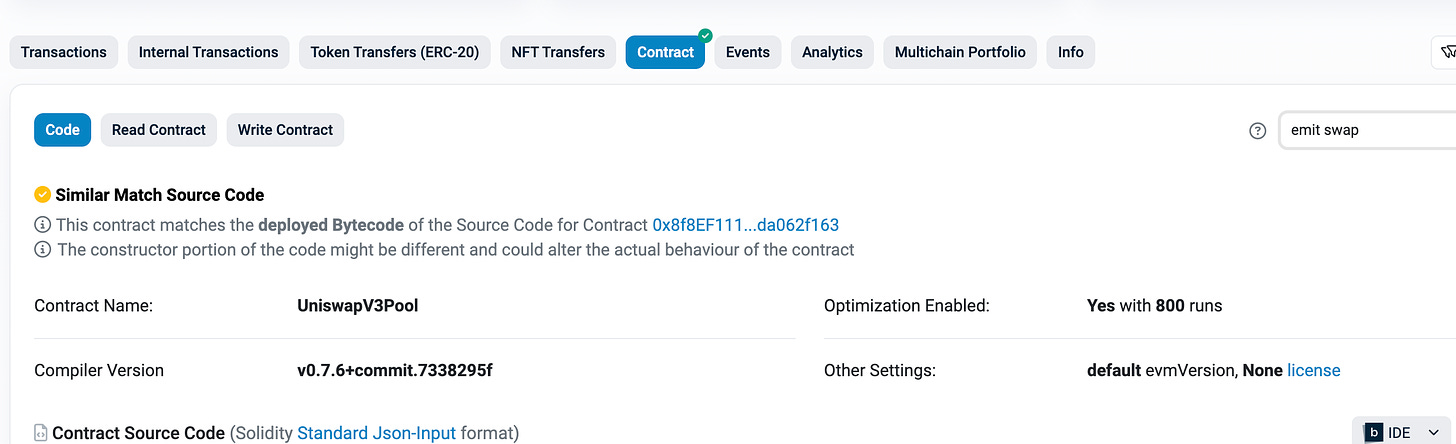Open the Transactions tab
Screen dimensions: 1456x444
(x=64, y=52)
